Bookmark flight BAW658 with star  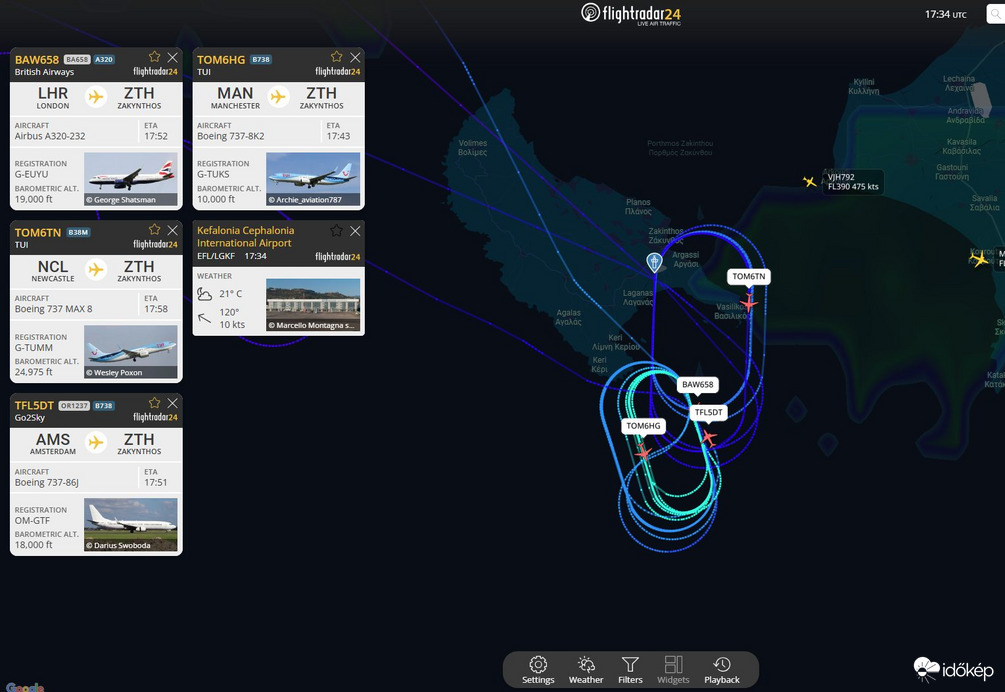[154, 58]
